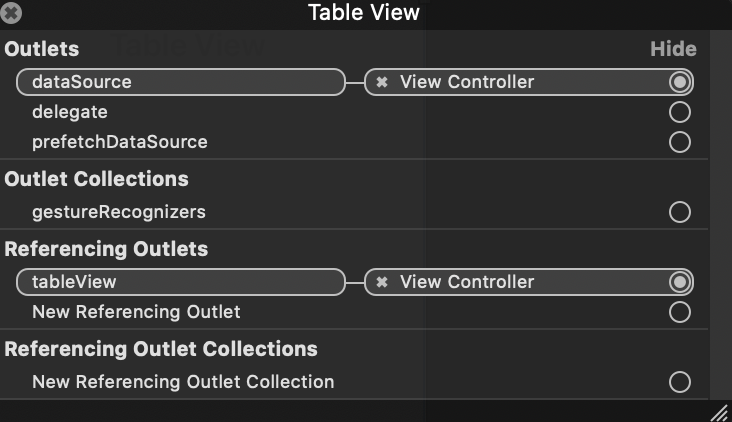The image size is (732, 422).
Task: Click the filled tableView connection circle
Action: 680,282
